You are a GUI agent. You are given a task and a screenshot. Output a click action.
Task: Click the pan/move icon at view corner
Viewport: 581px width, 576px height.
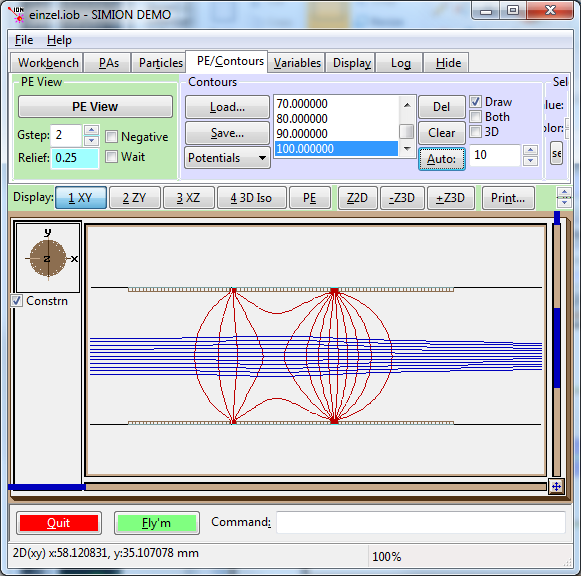click(556, 486)
